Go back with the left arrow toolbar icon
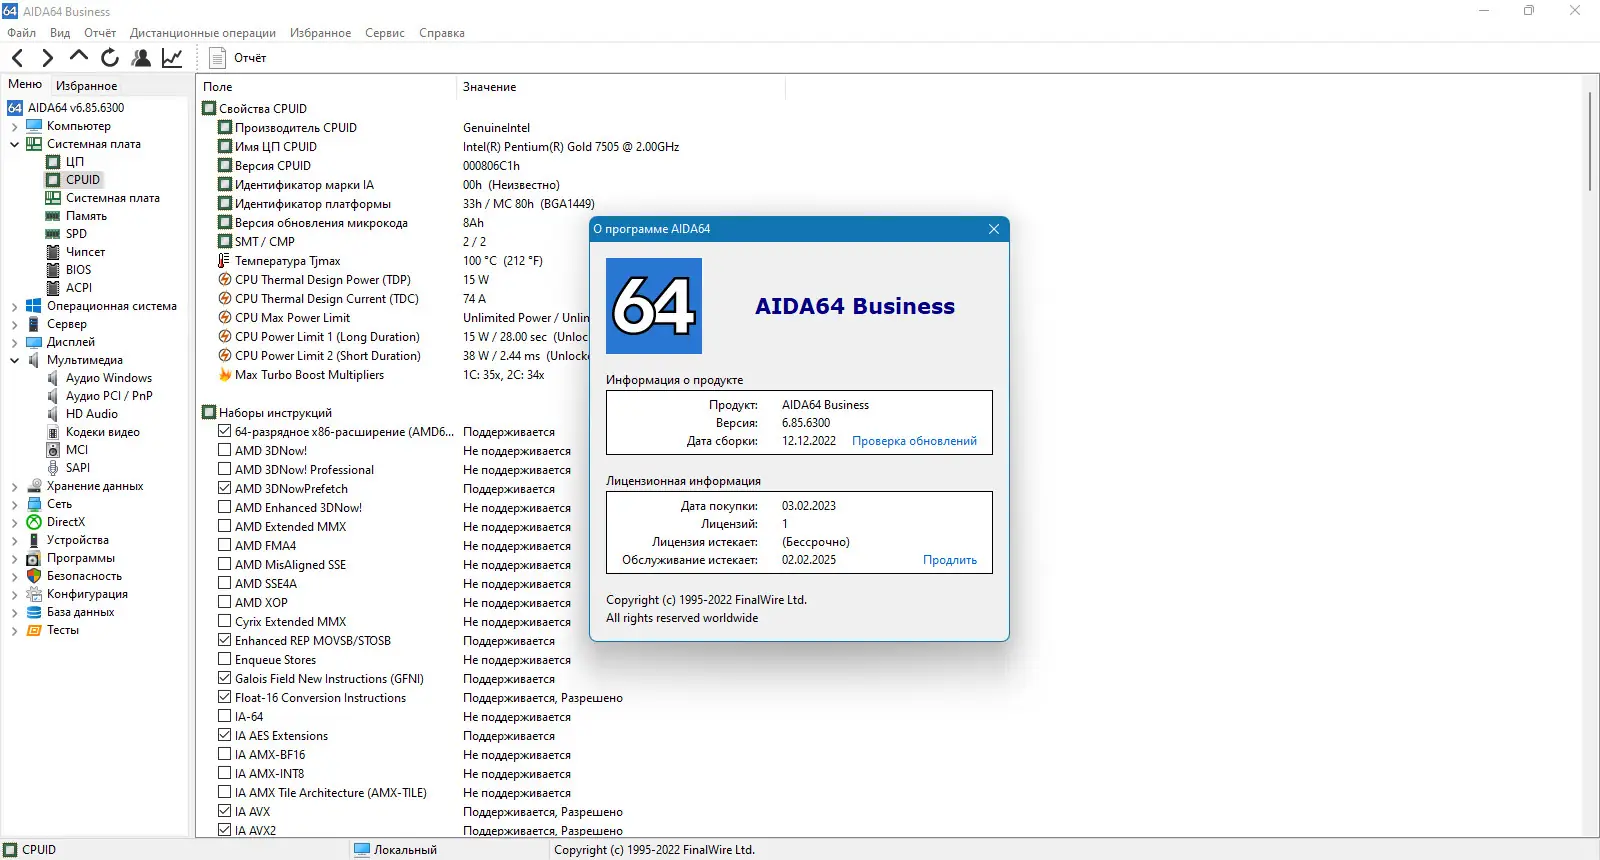The image size is (1600, 860). [x=17, y=58]
